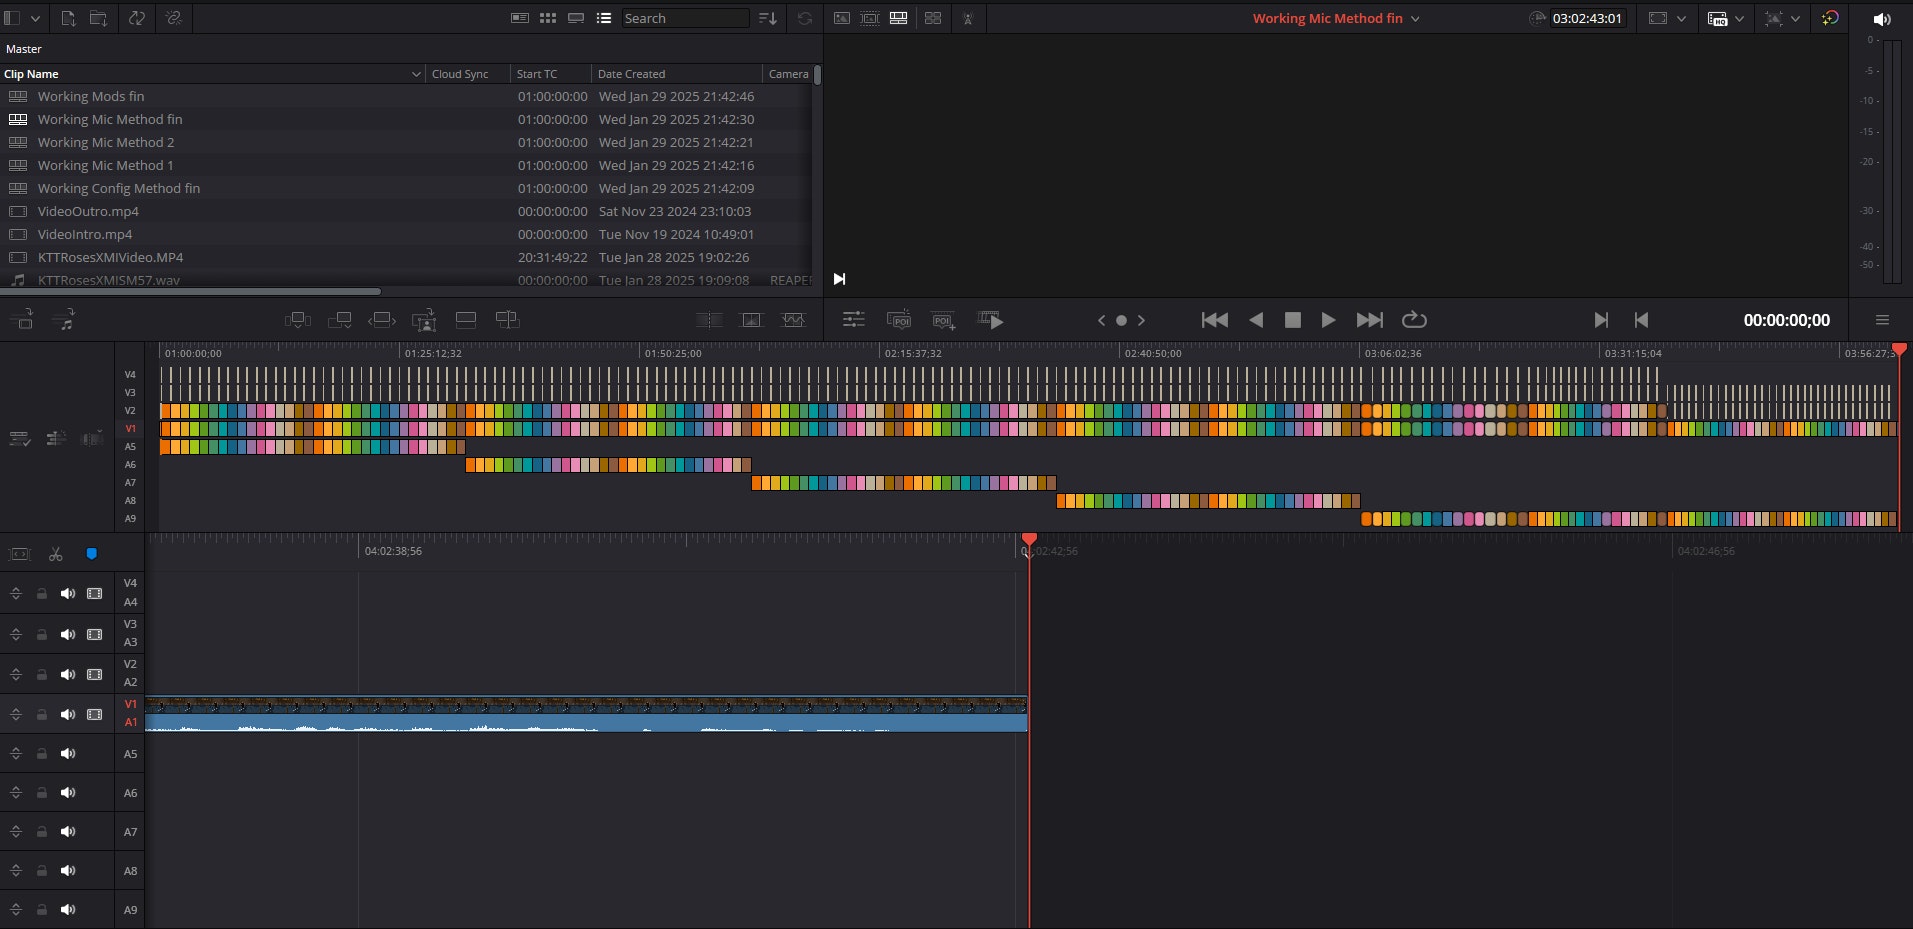Add a blue marker using the marker icon
Image resolution: width=1913 pixels, height=929 pixels.
(92, 554)
